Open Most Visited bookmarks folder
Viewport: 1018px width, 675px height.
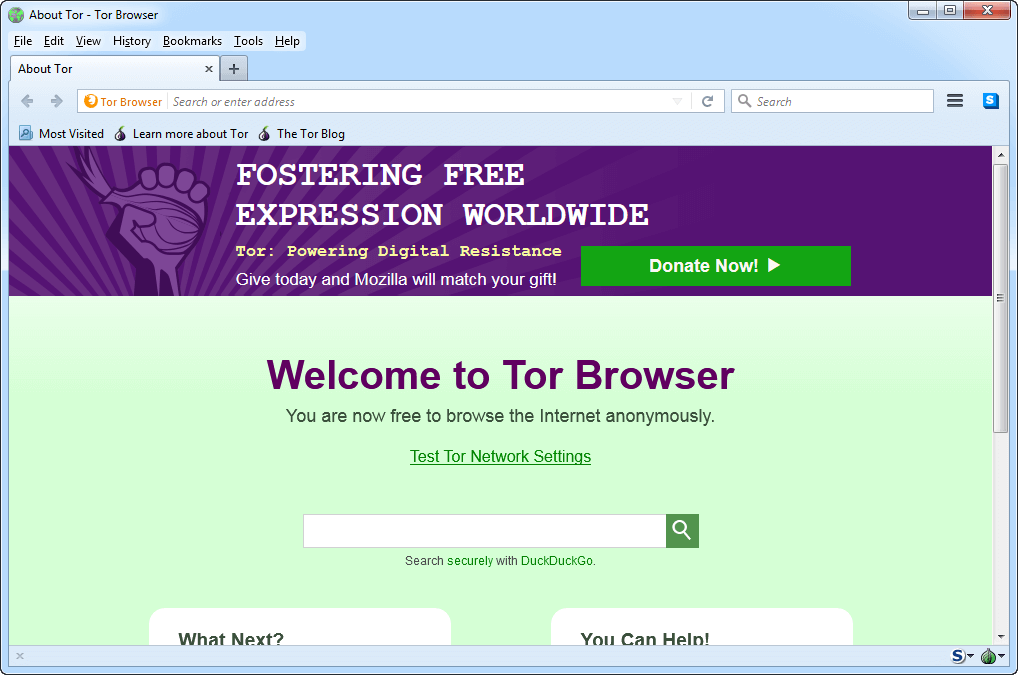coord(61,134)
